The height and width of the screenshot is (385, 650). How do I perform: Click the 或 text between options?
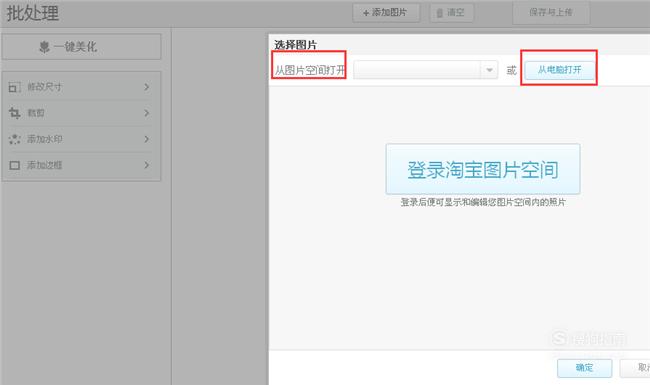[512, 70]
